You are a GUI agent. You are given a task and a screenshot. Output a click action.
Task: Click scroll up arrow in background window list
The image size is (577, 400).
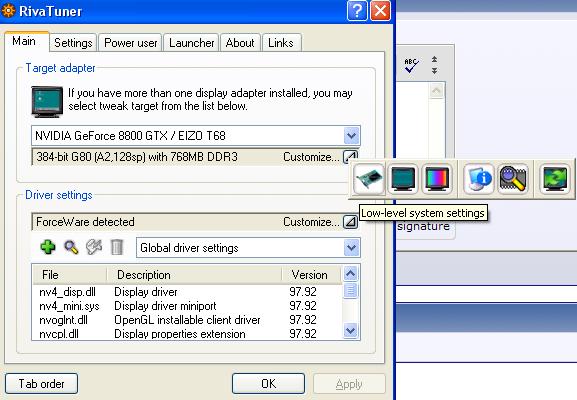pos(436,91)
